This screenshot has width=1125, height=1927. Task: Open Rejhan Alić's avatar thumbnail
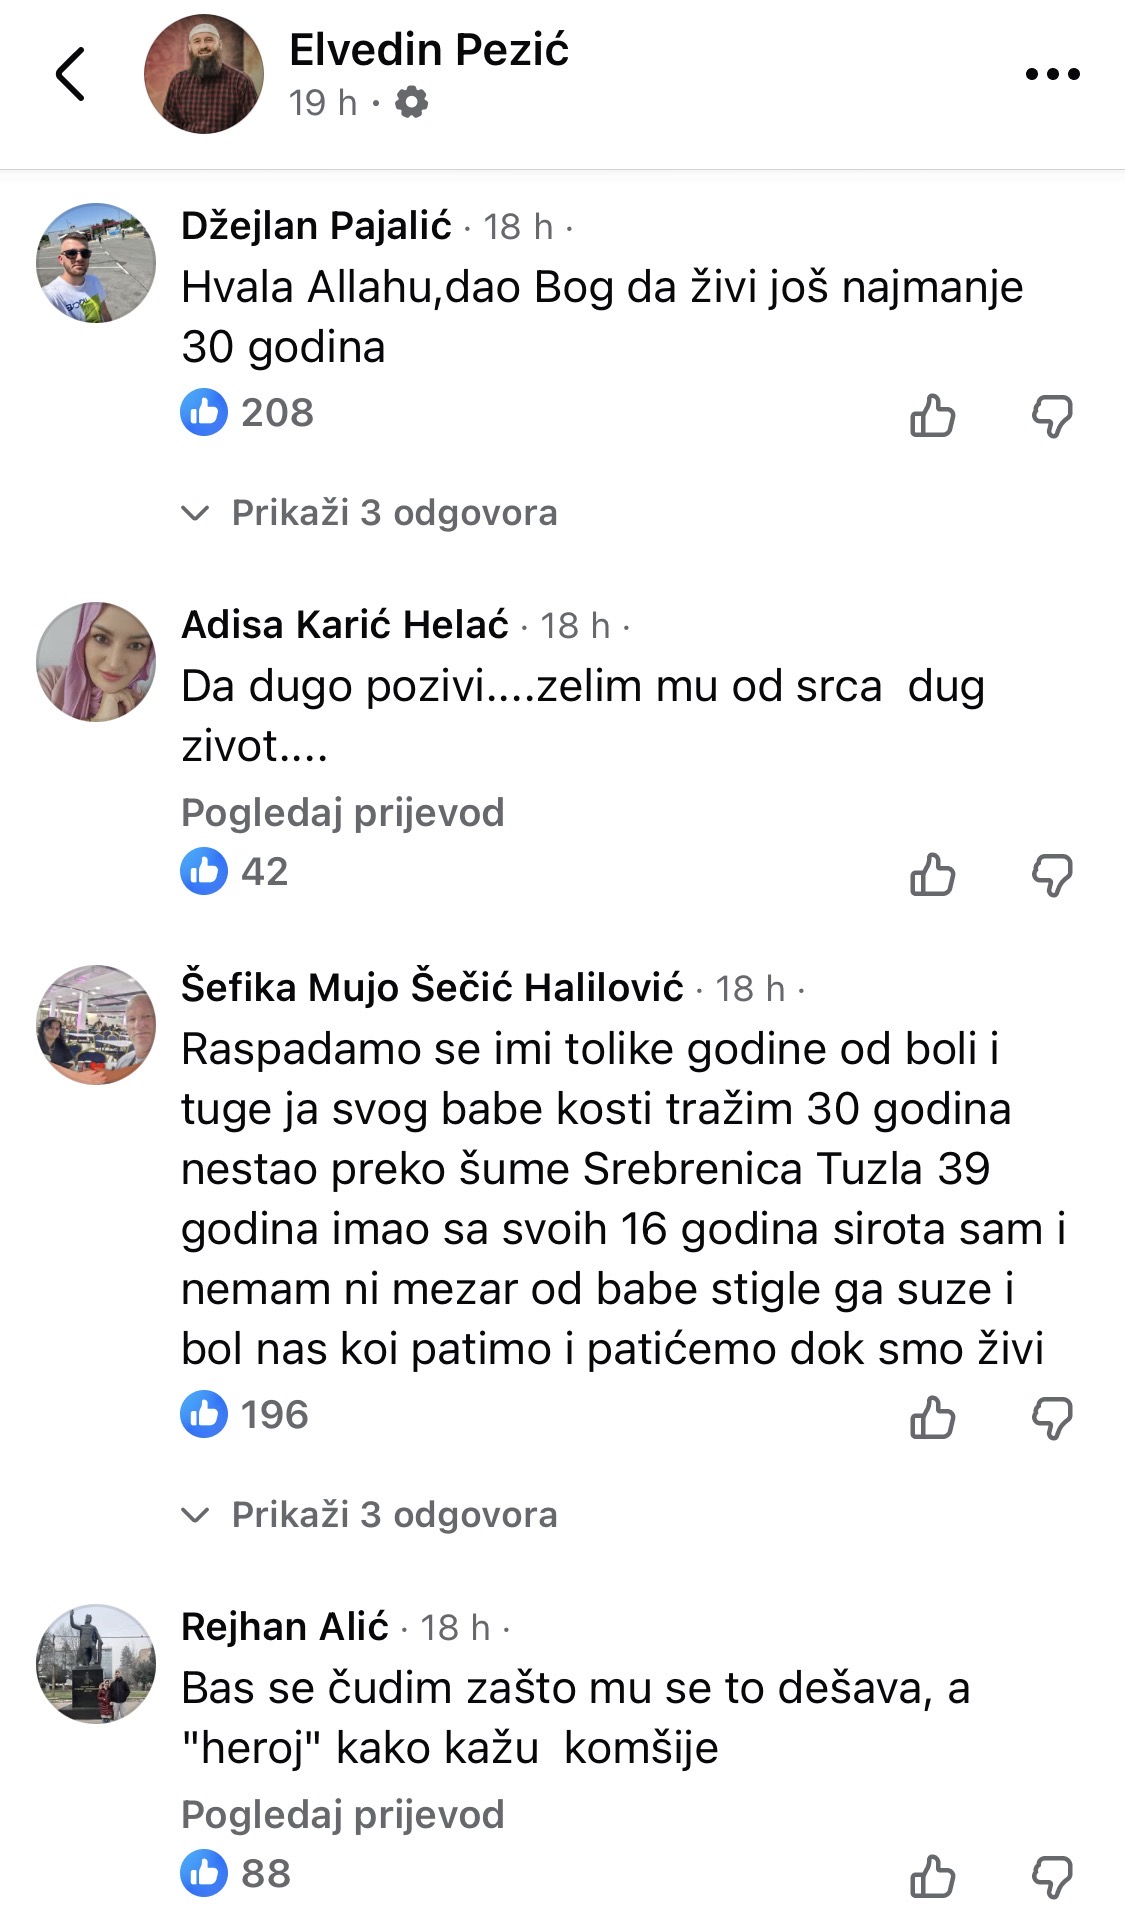[x=96, y=1665]
